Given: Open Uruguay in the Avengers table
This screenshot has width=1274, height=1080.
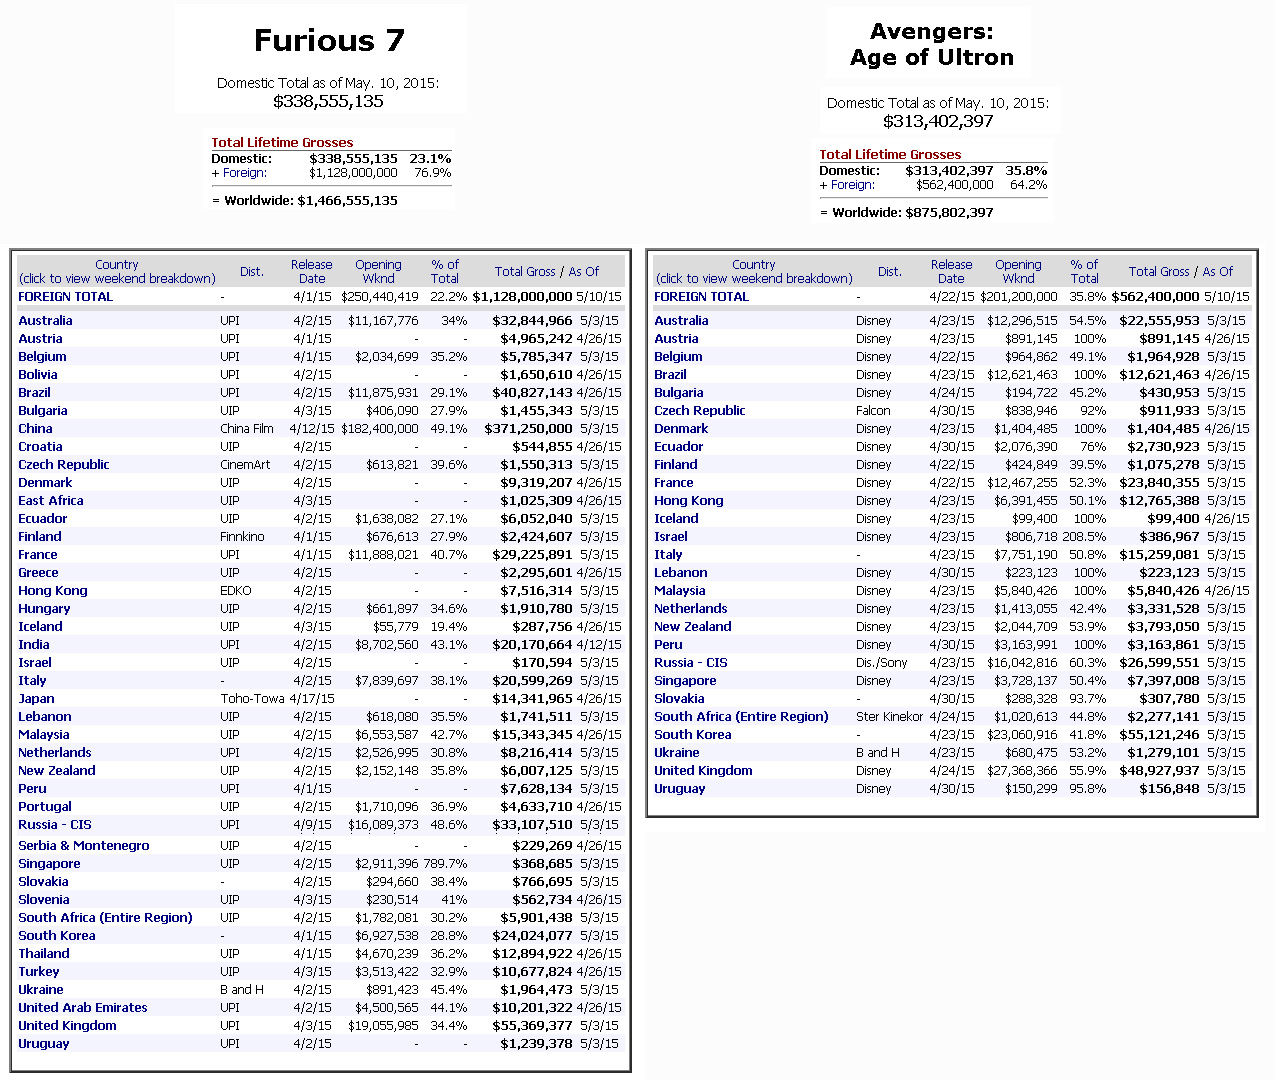Looking at the screenshot, I should point(680,789).
